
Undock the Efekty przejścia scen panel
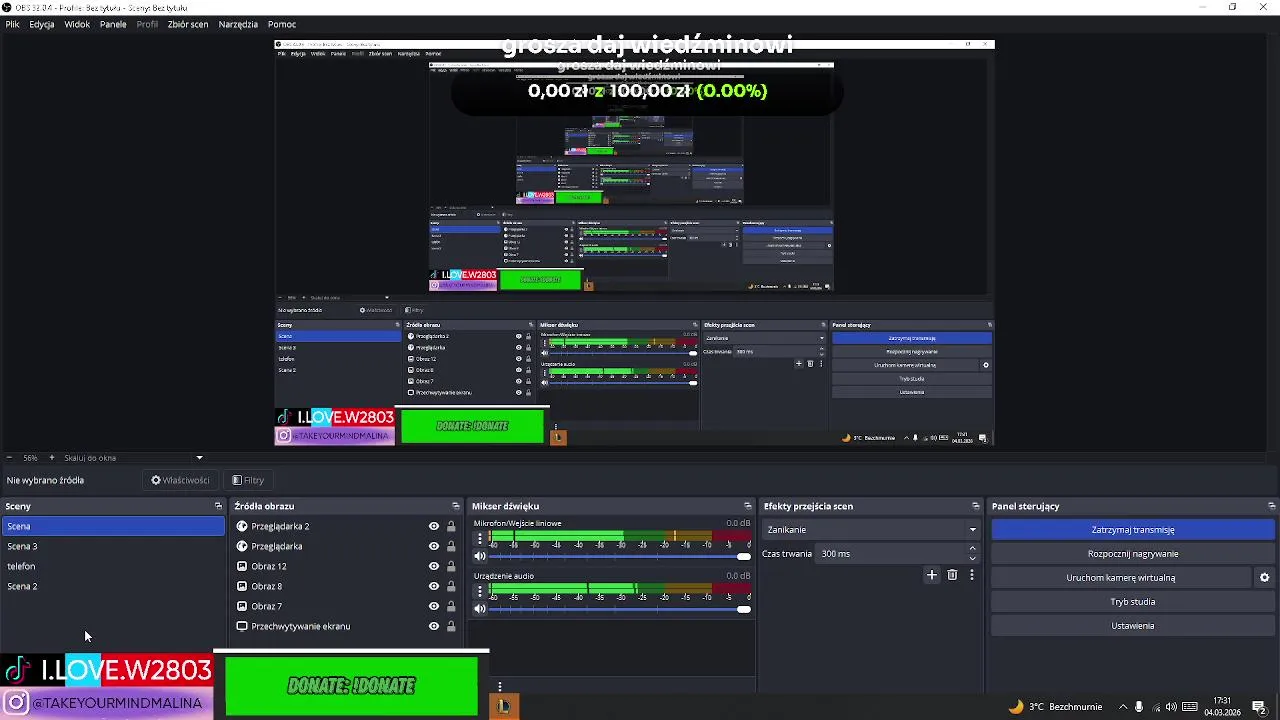[x=976, y=506]
